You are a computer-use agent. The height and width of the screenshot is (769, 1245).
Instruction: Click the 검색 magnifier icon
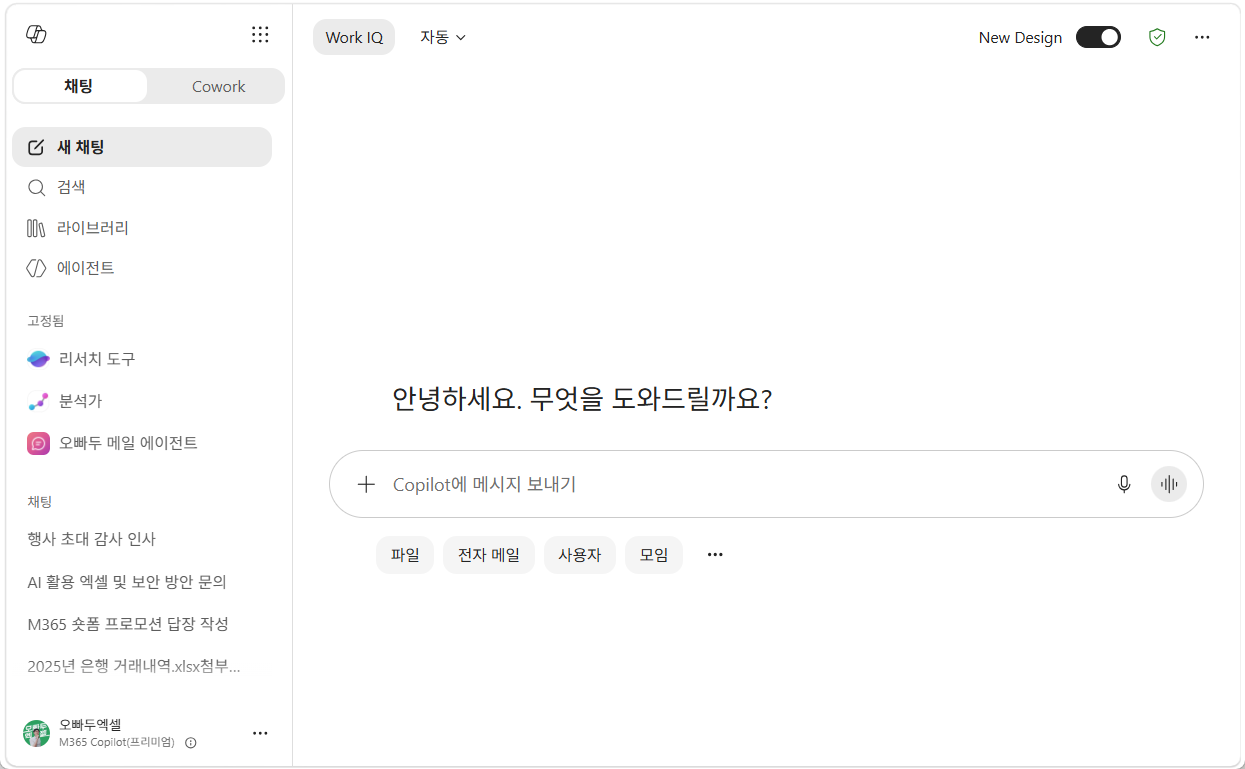pos(36,187)
